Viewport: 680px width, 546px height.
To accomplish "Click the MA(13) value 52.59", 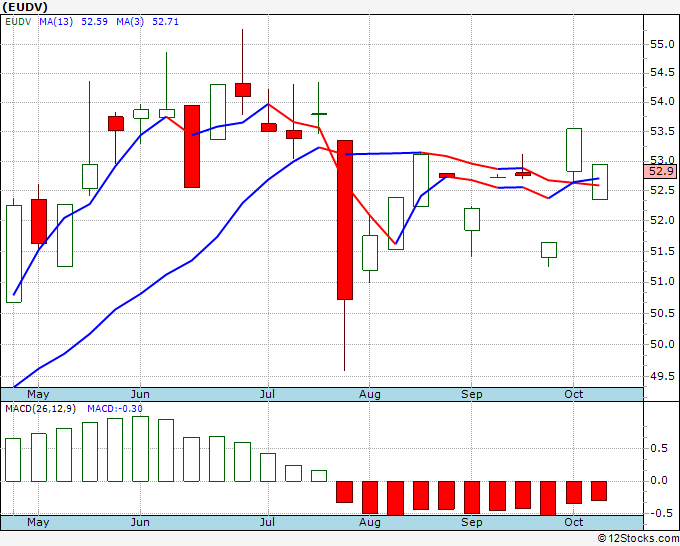I will tap(95, 22).
